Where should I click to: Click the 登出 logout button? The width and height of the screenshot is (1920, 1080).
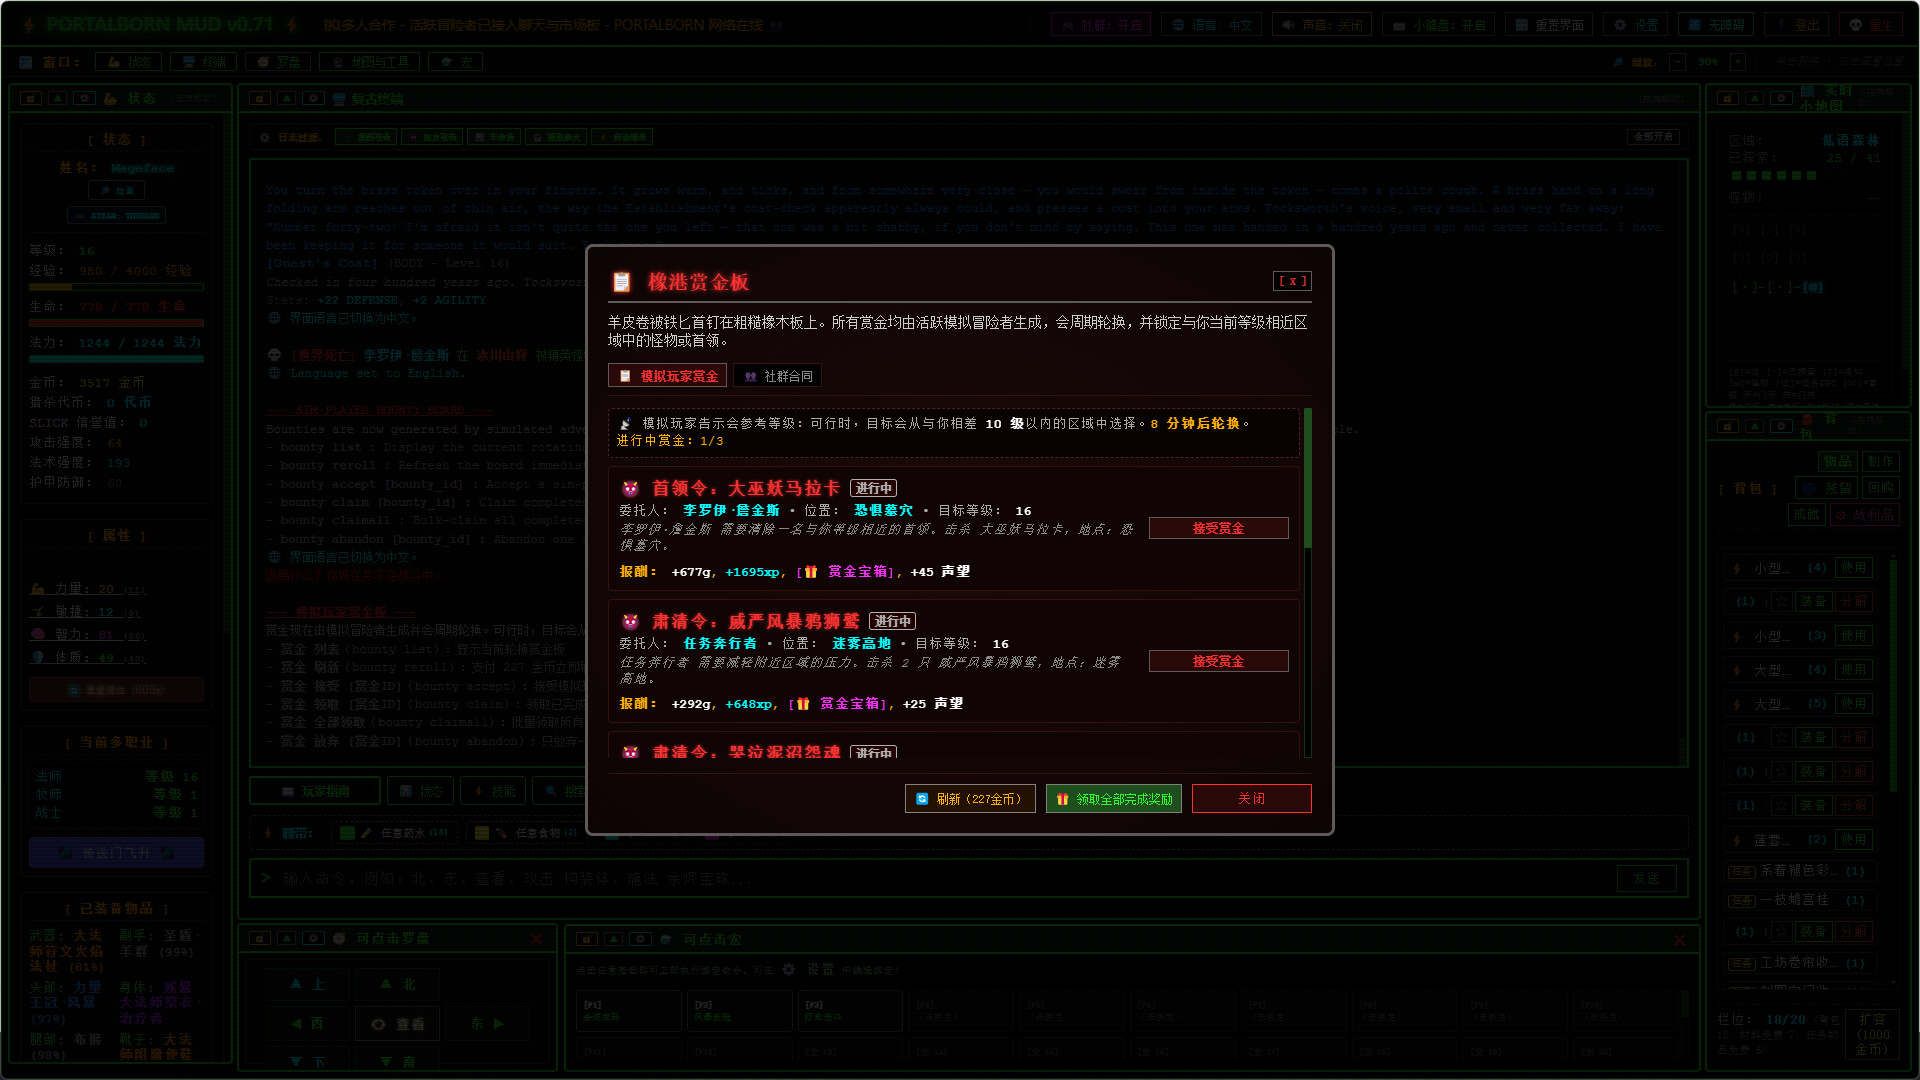[x=1797, y=25]
